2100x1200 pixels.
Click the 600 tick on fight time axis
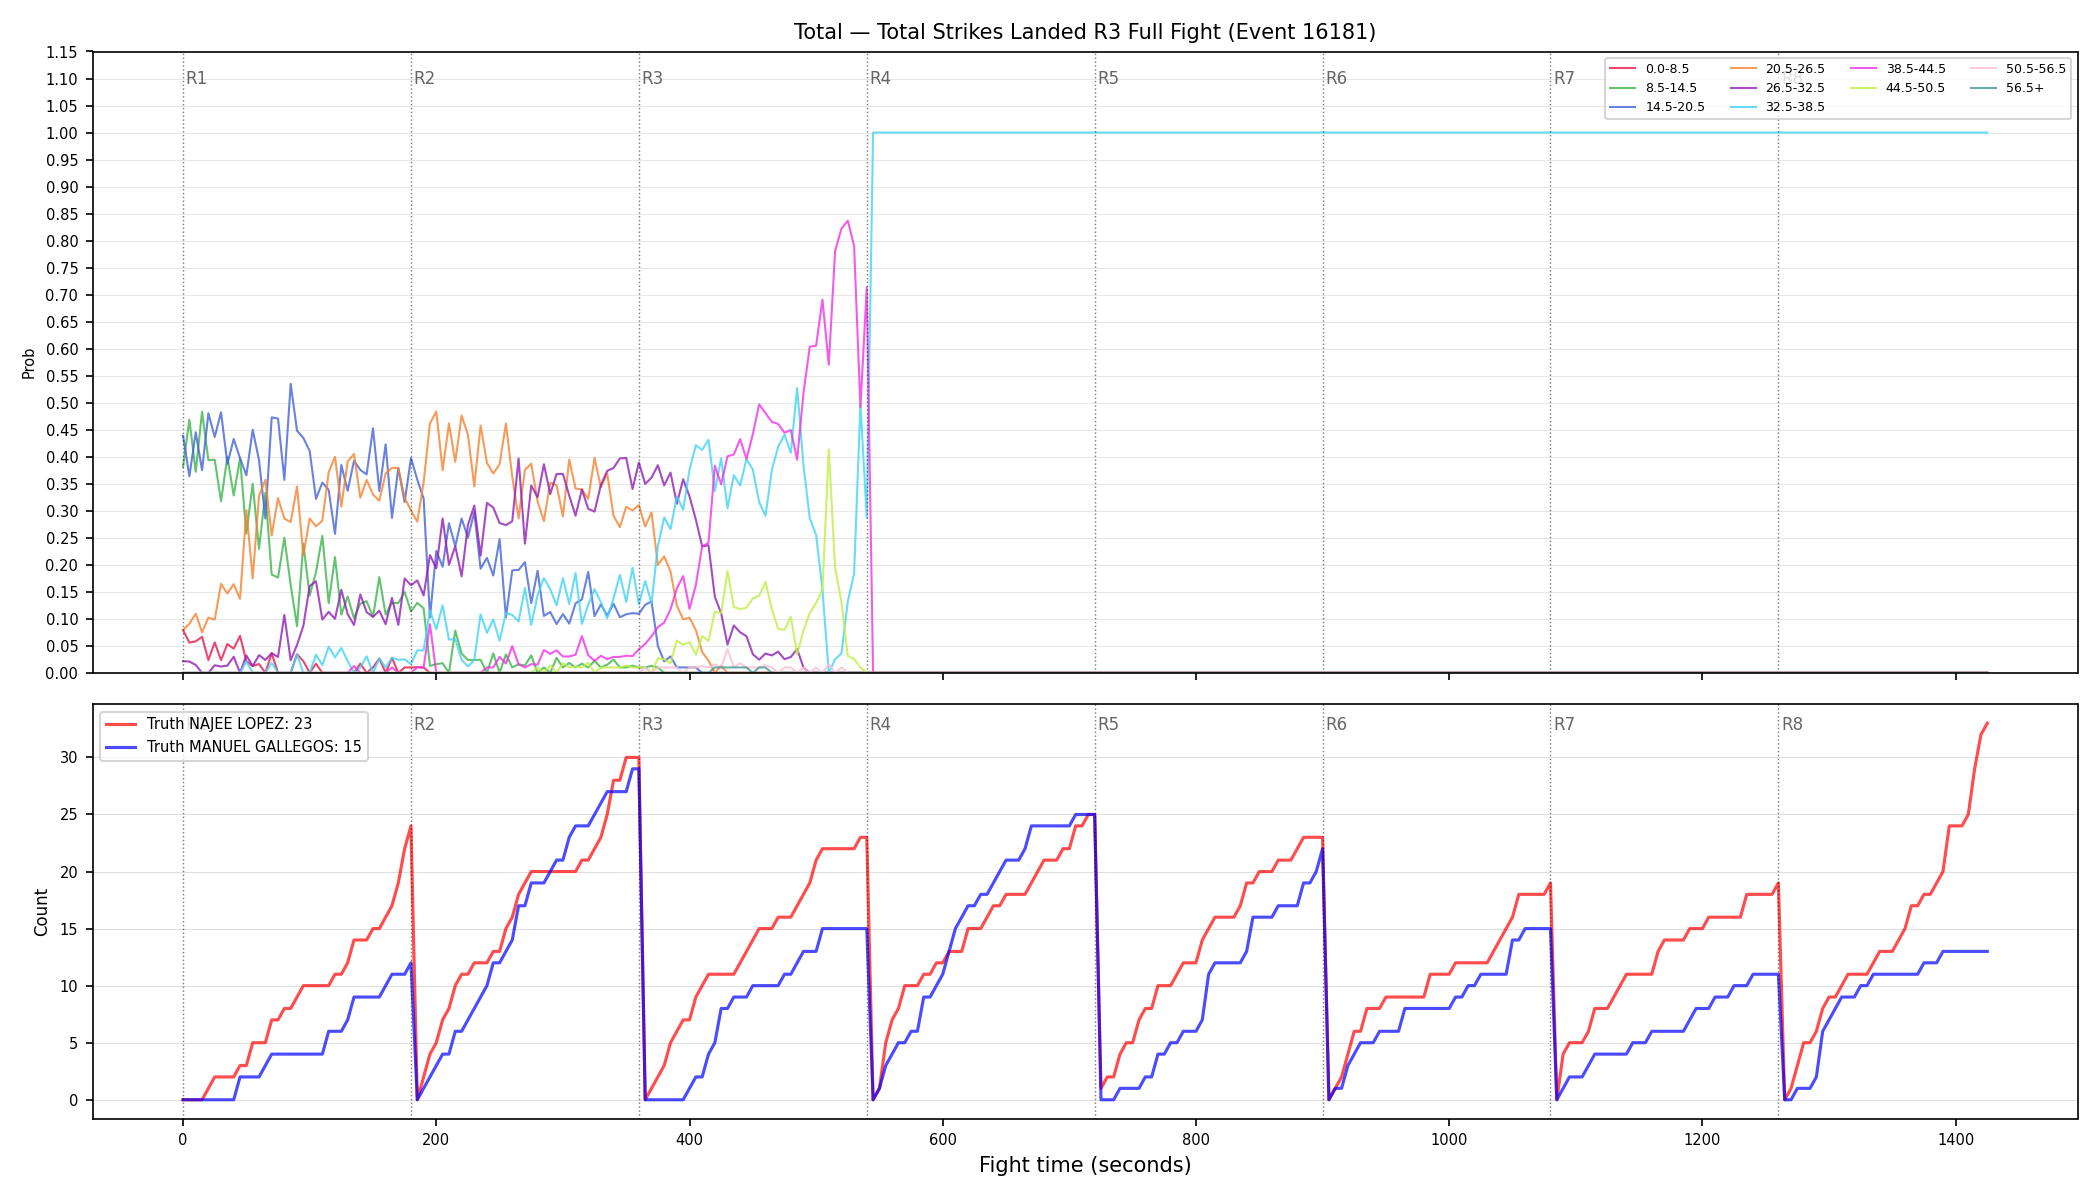942,1138
